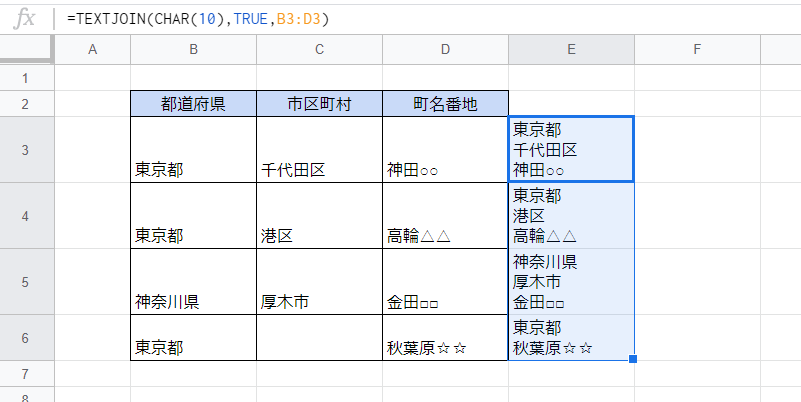Select row 3 header
The height and width of the screenshot is (402, 801).
click(x=26, y=150)
